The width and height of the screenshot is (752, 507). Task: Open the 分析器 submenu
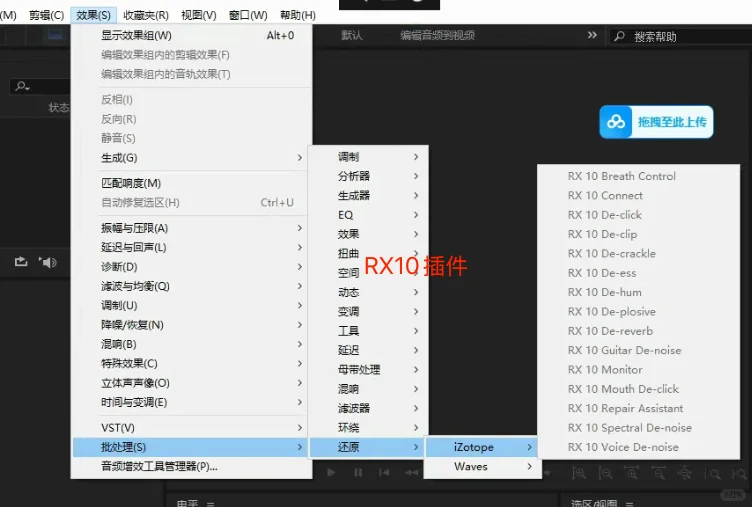pyautogui.click(x=368, y=176)
